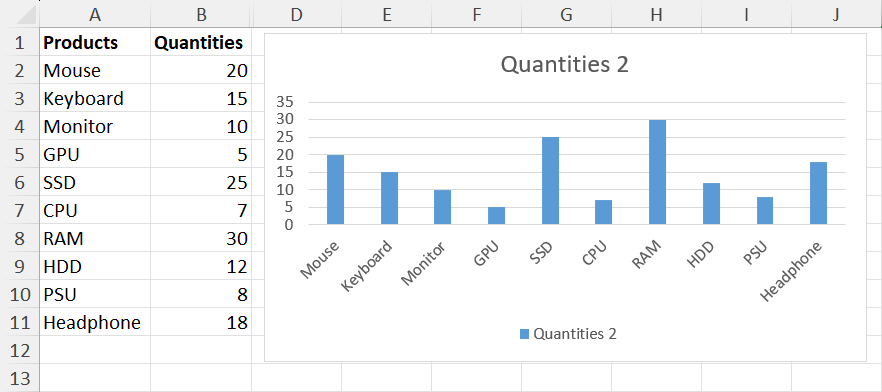Select column F header
The width and height of the screenshot is (882, 392).
476,15
